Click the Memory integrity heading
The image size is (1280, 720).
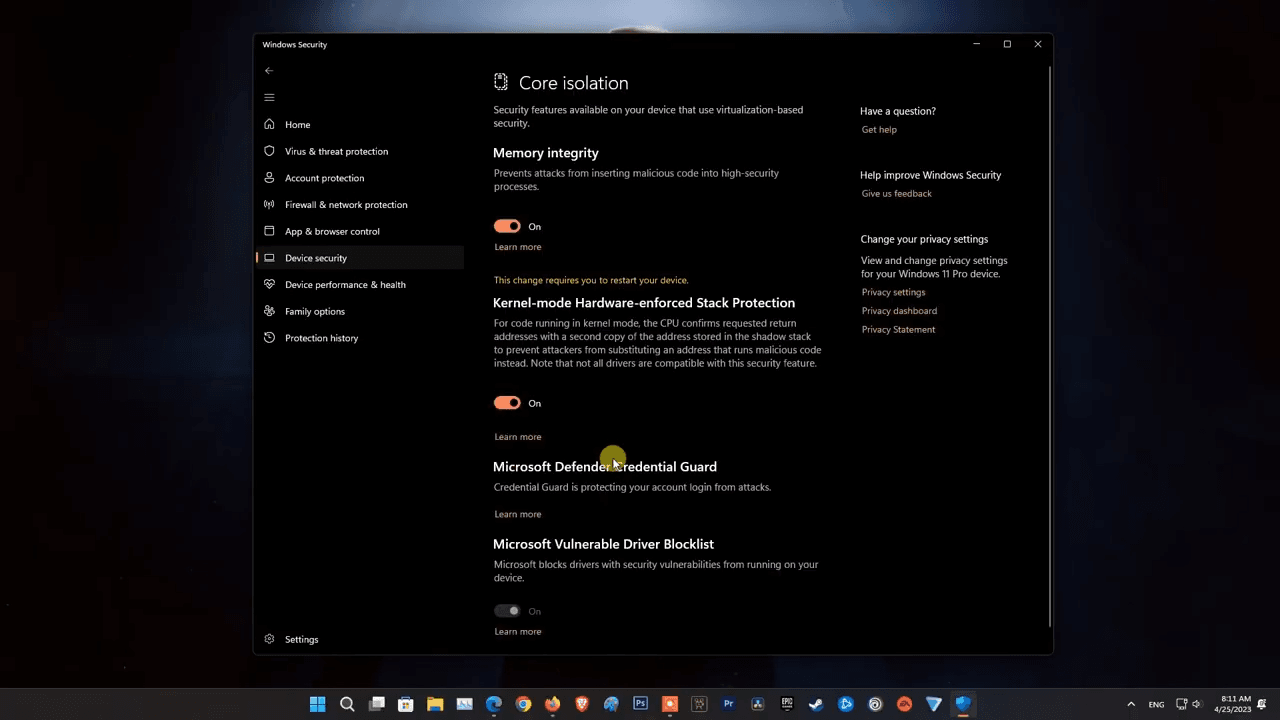point(546,153)
